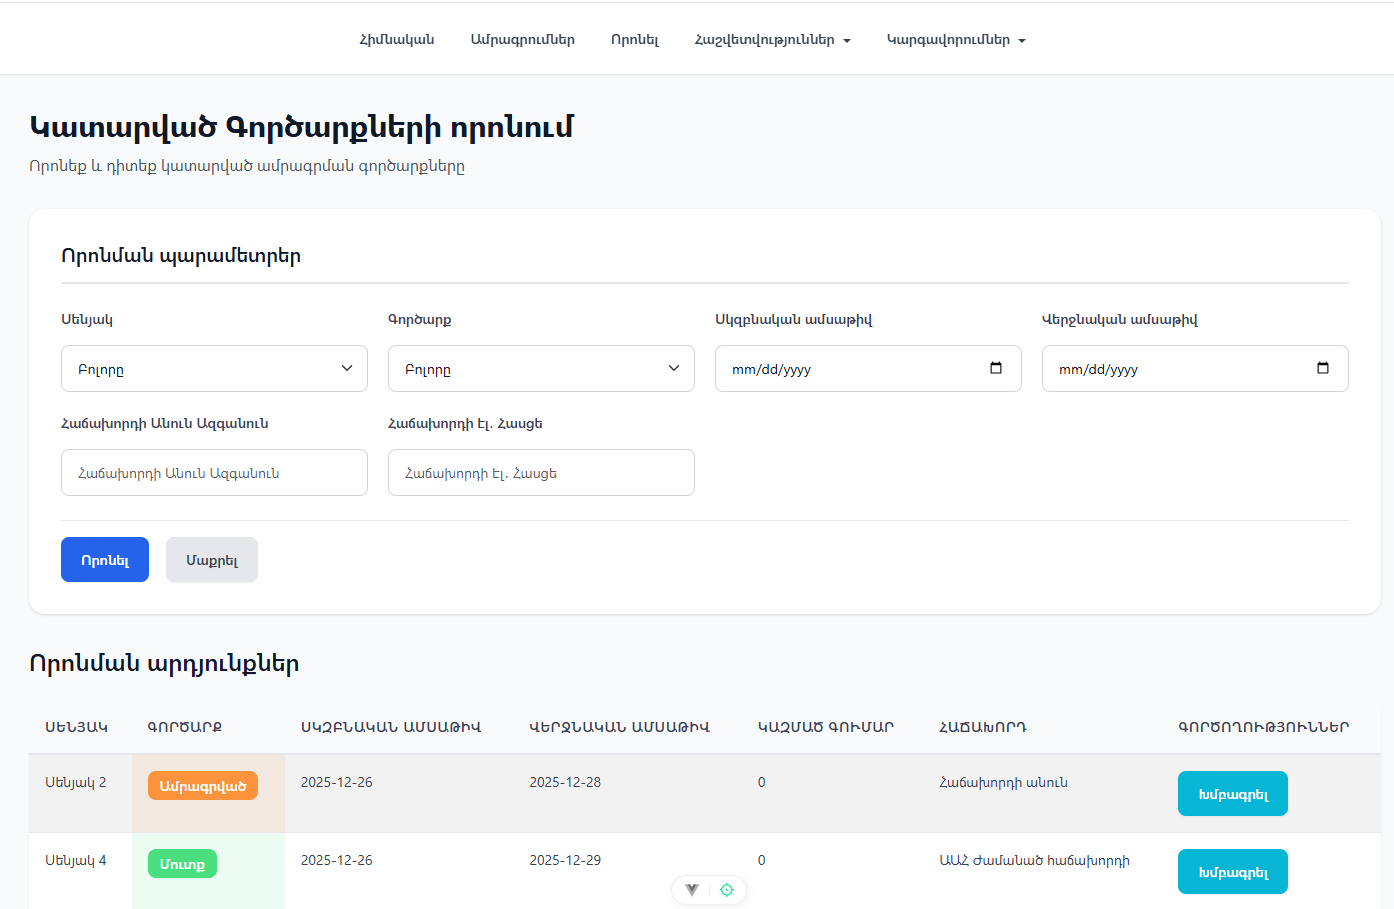The width and height of the screenshot is (1394, 909).
Task: Expand the Սենյակ dropdown
Action: coord(214,369)
